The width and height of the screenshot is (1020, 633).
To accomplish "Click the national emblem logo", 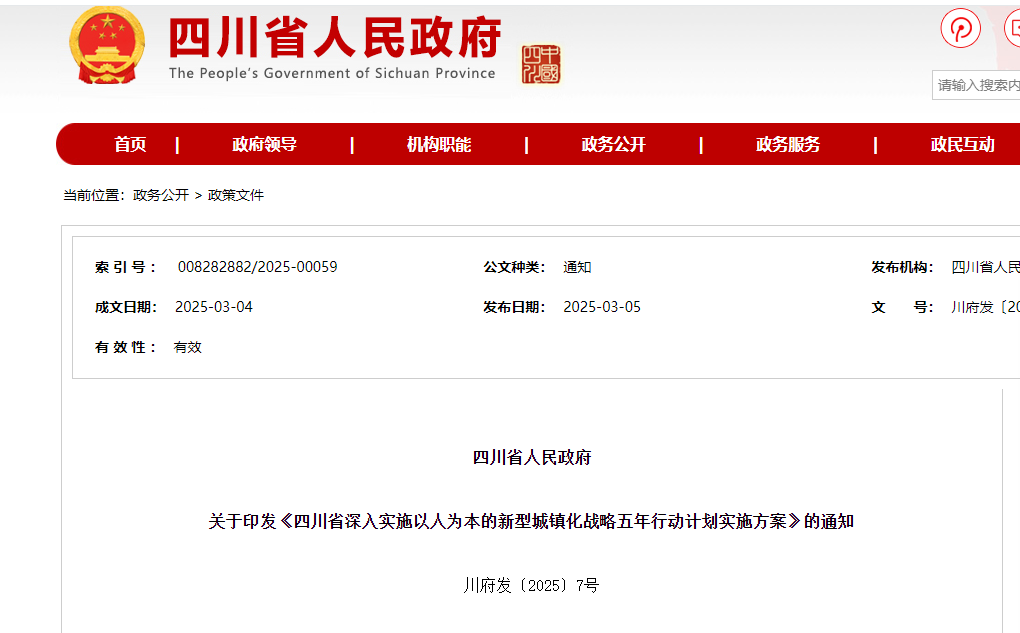I will coord(107,45).
